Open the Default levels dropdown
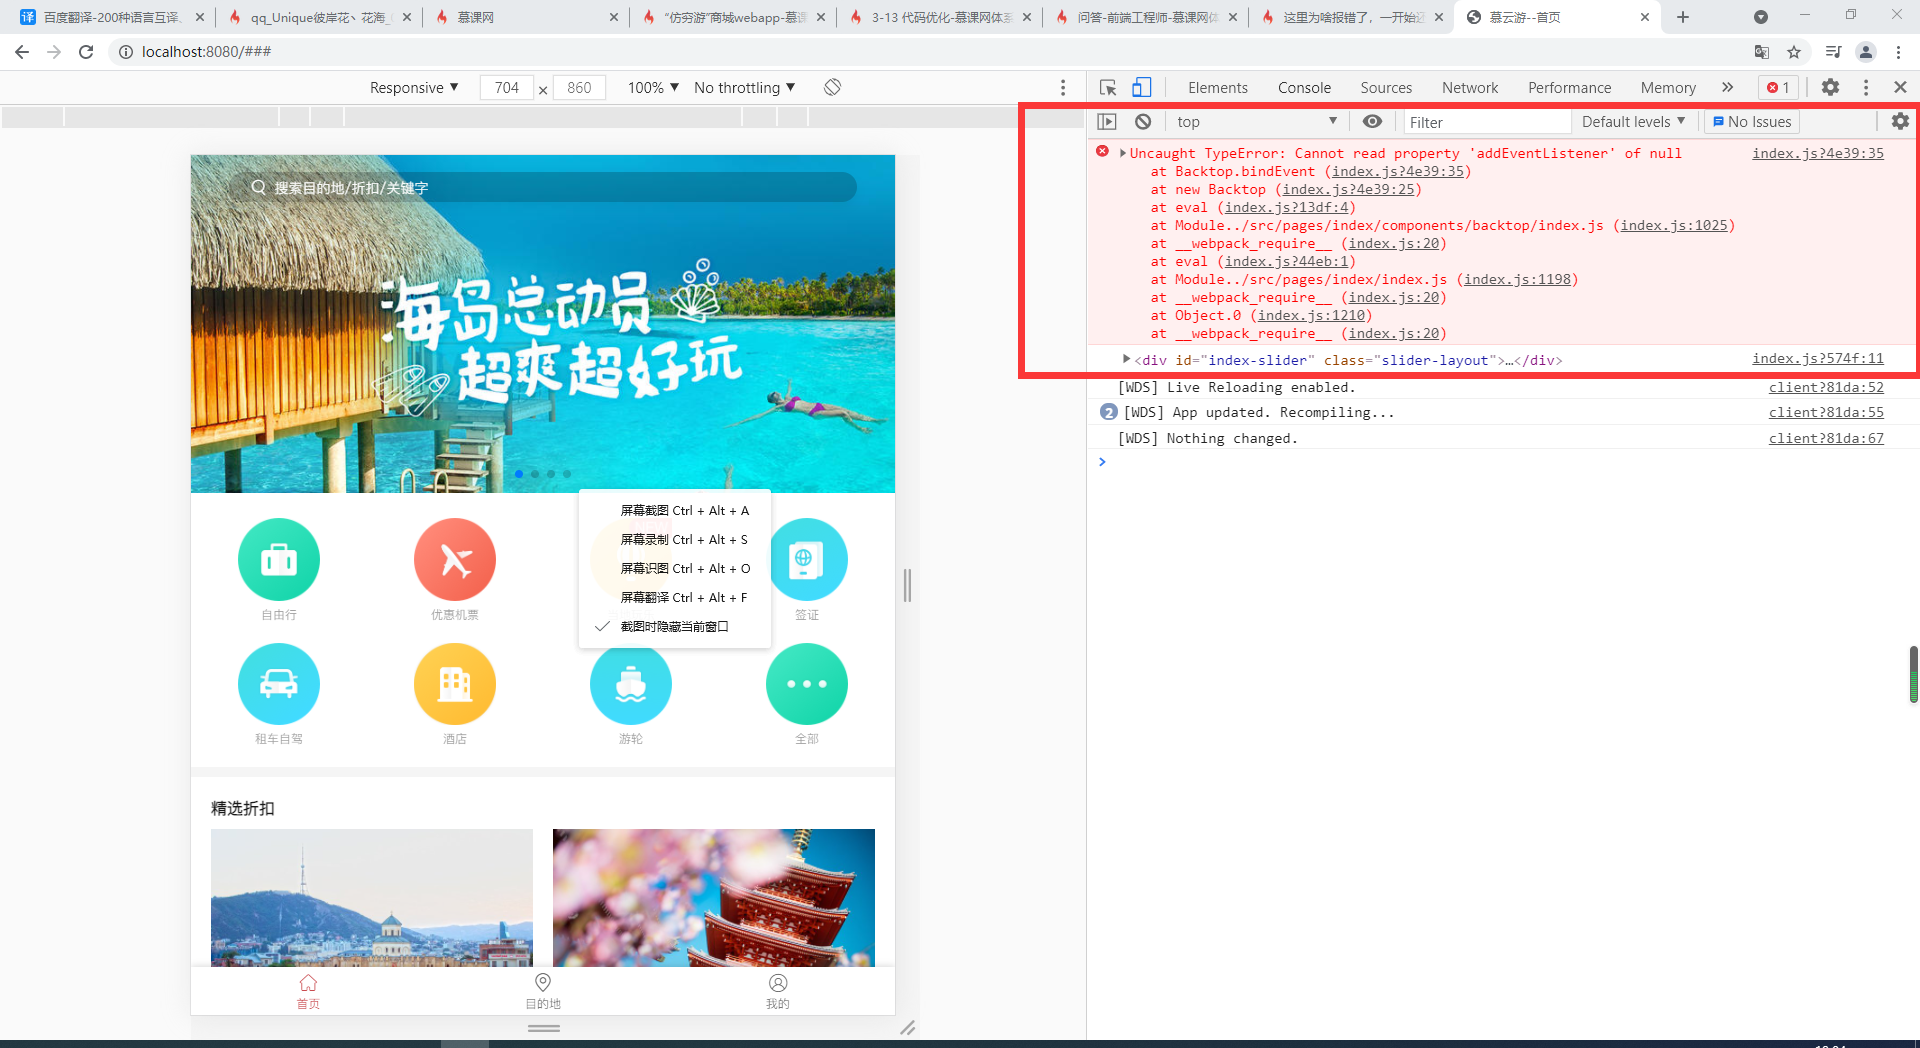 1634,122
